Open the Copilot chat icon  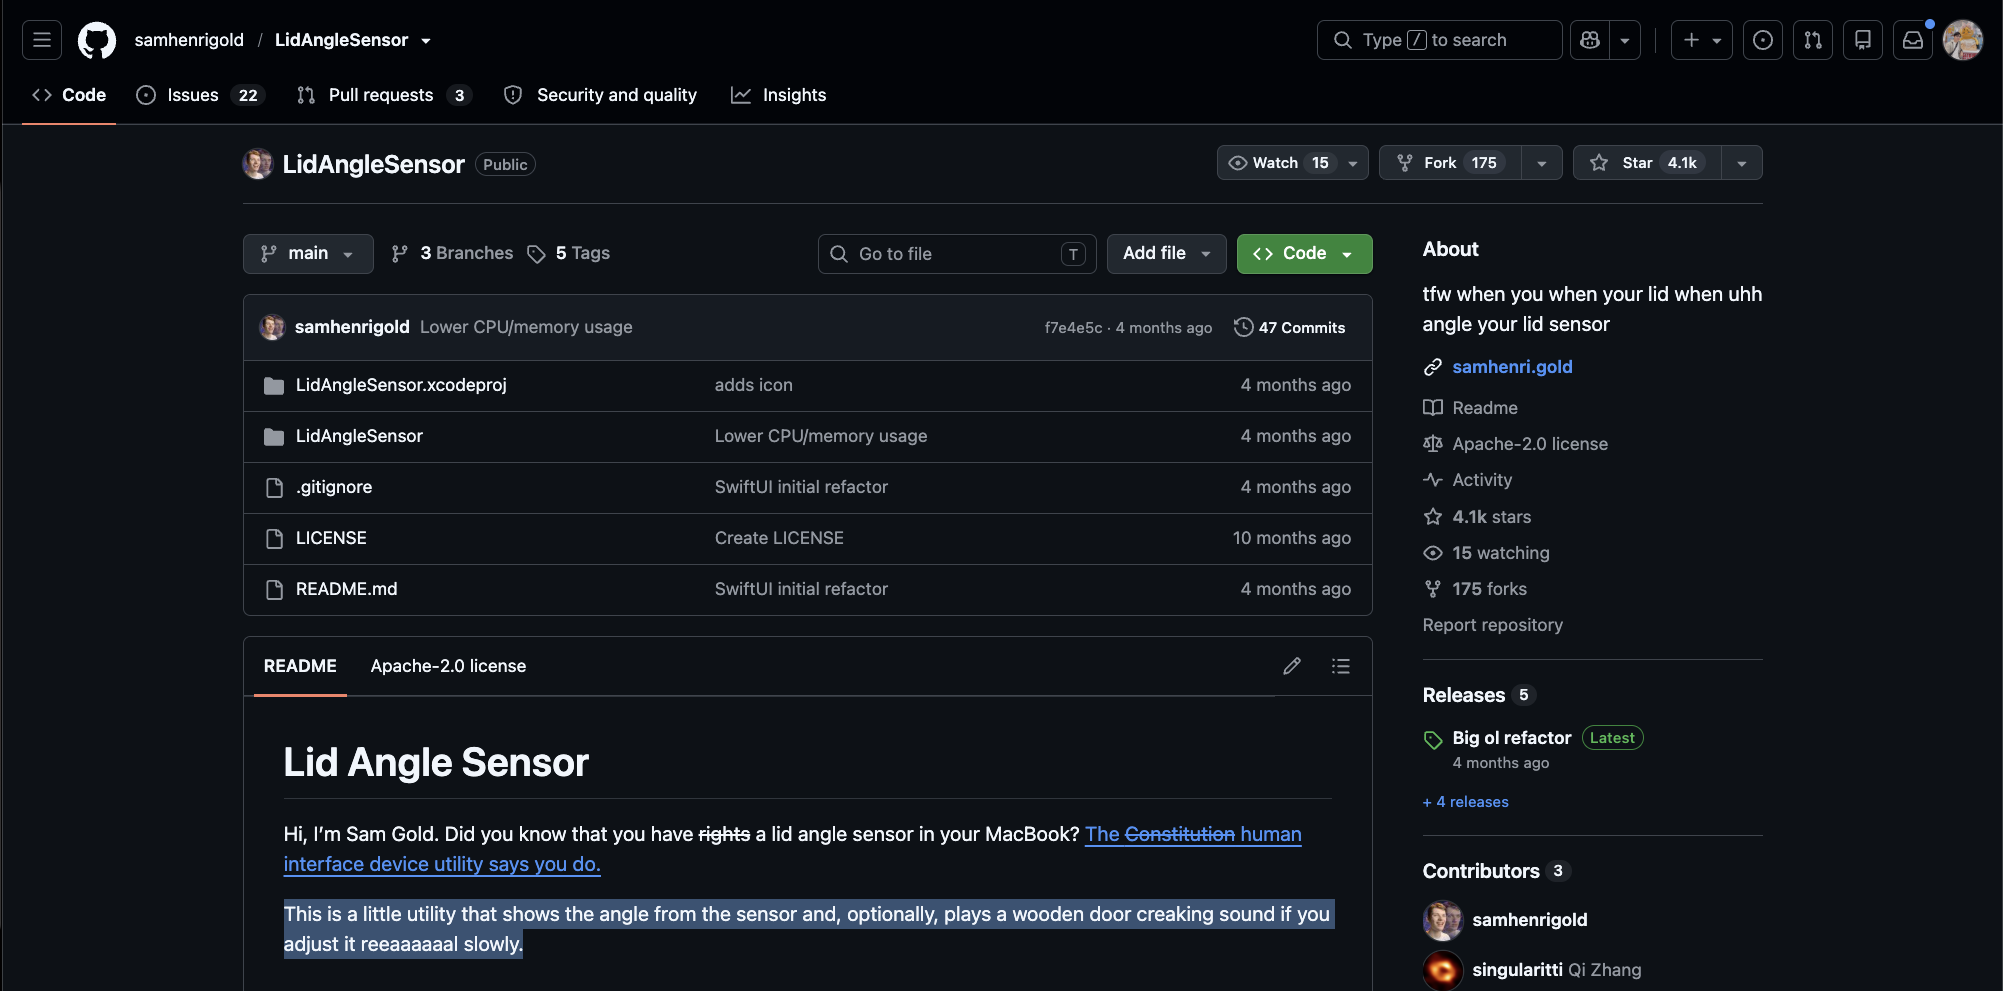click(1590, 40)
